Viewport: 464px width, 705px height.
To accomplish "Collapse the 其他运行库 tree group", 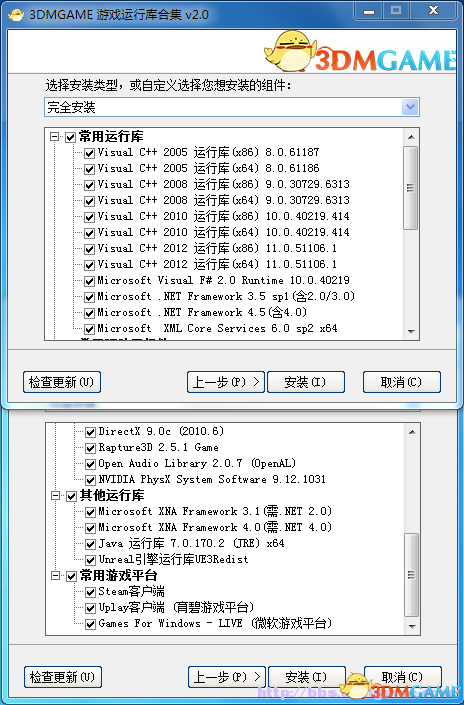I will tap(56, 496).
